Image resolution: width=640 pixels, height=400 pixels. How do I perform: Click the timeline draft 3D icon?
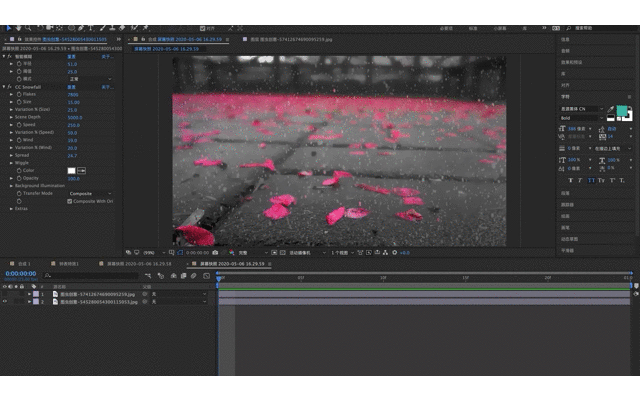click(161, 276)
